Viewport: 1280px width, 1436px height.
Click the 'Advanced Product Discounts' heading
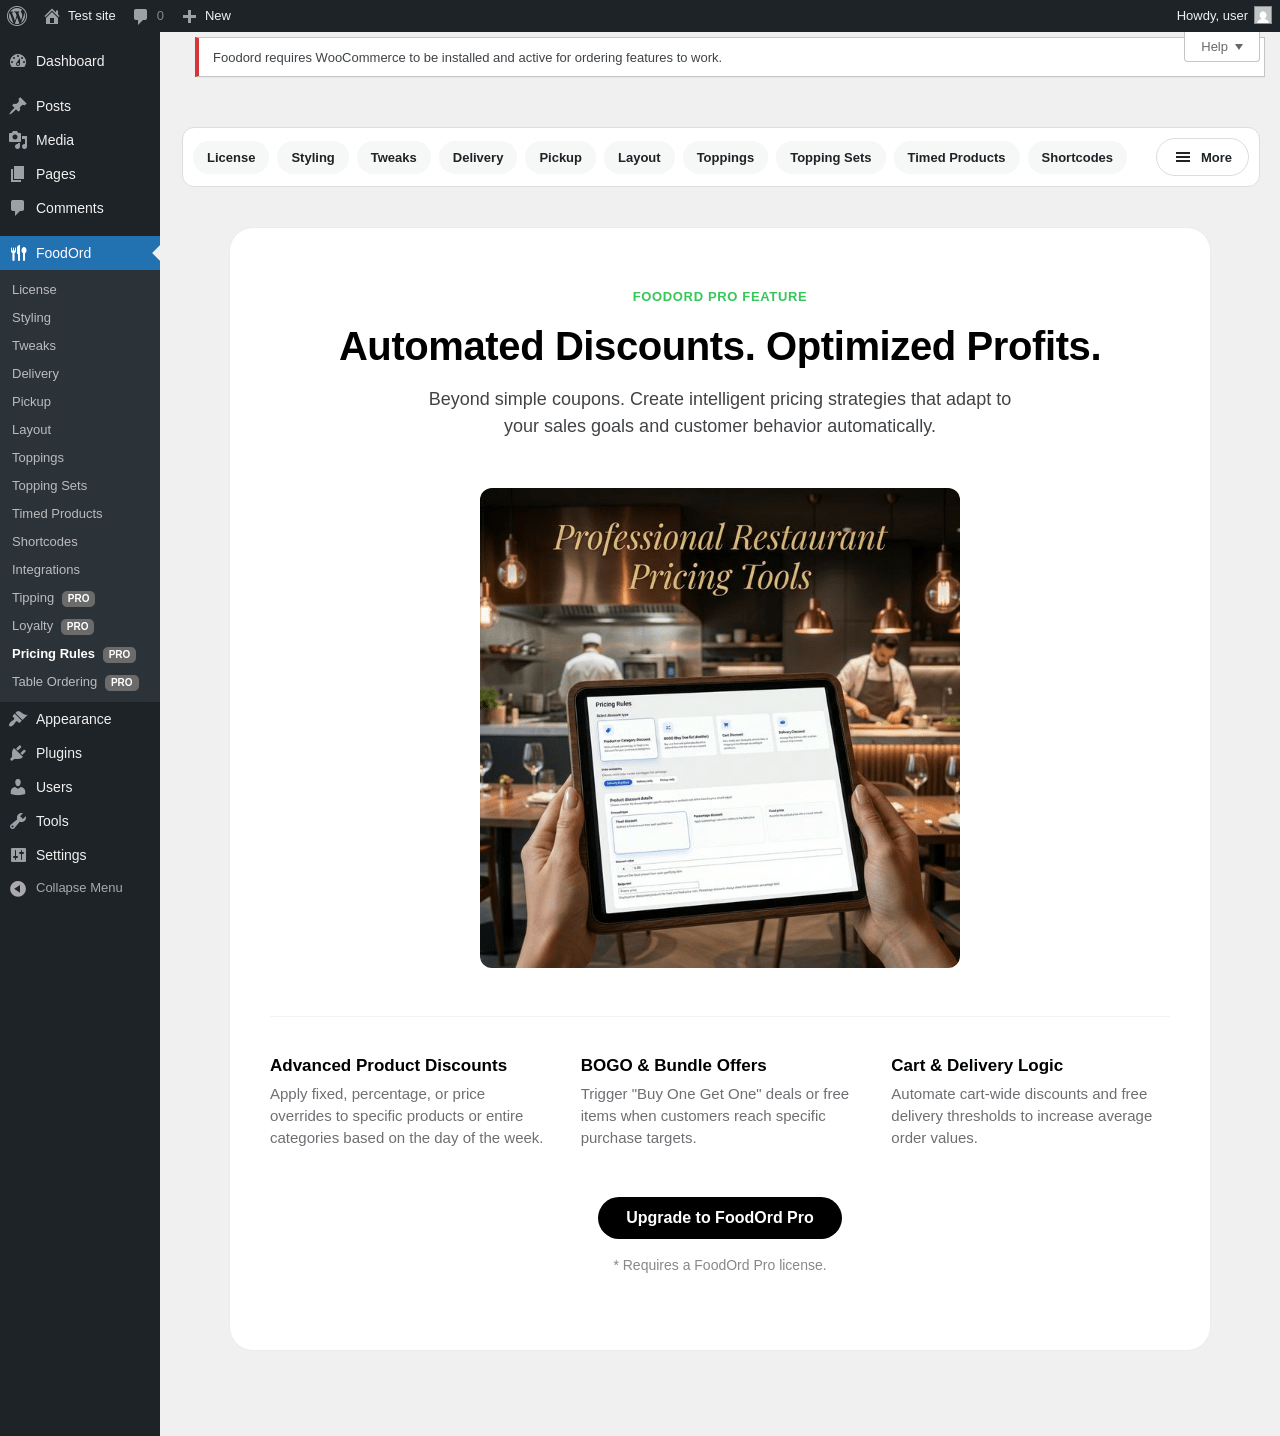388,1066
